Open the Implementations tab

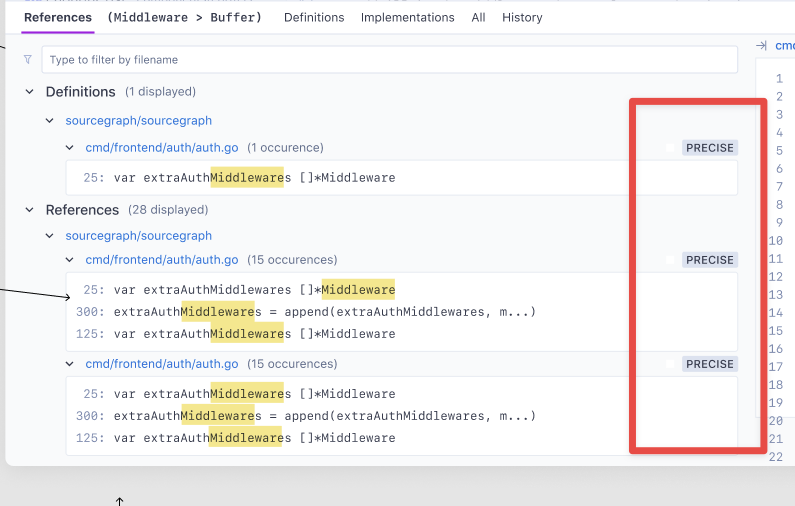[x=408, y=17]
